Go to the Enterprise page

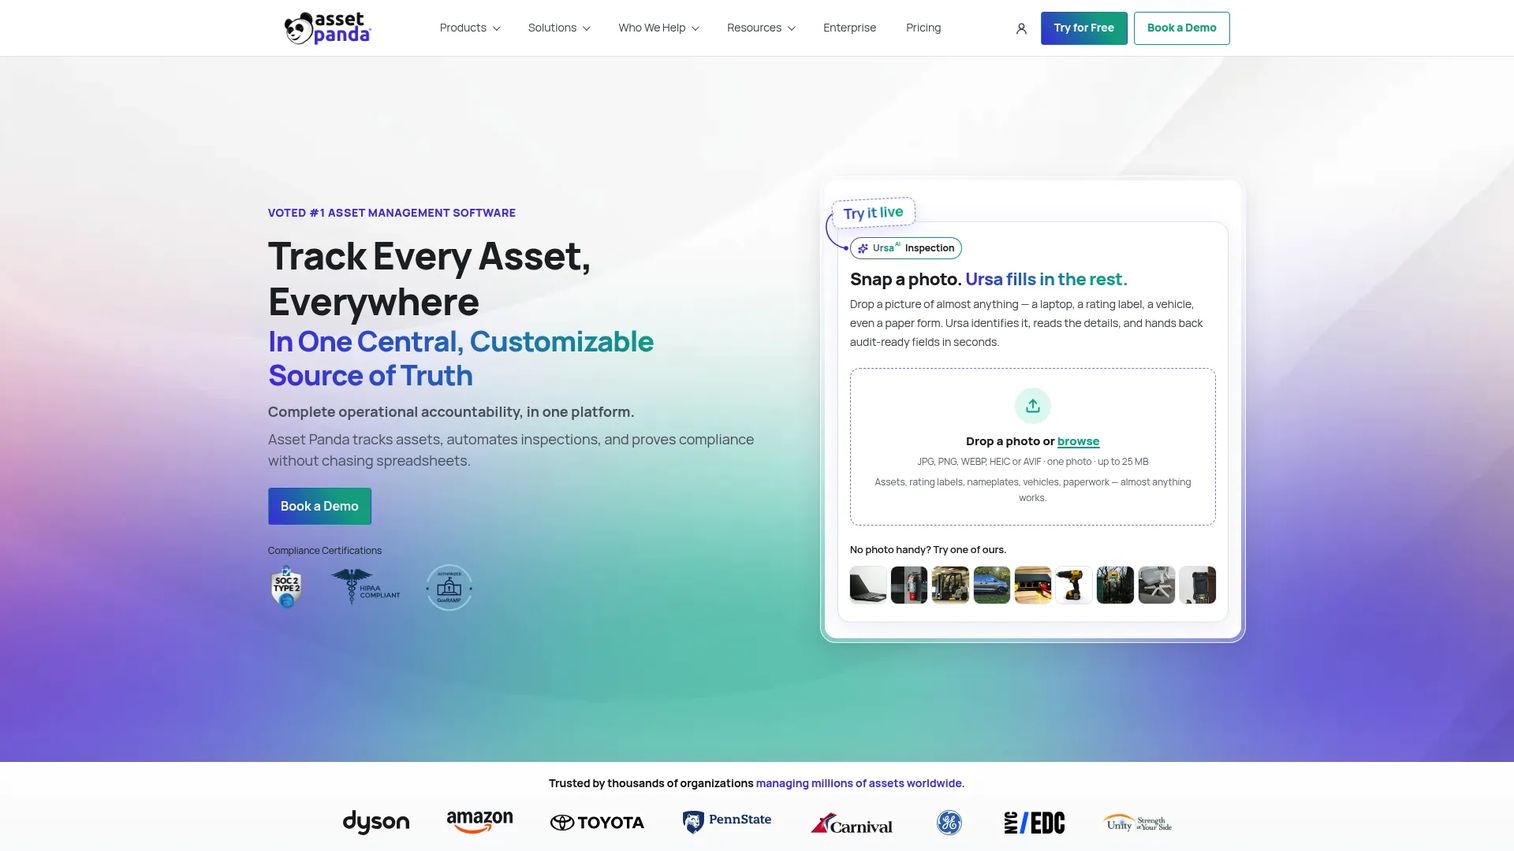tap(850, 28)
